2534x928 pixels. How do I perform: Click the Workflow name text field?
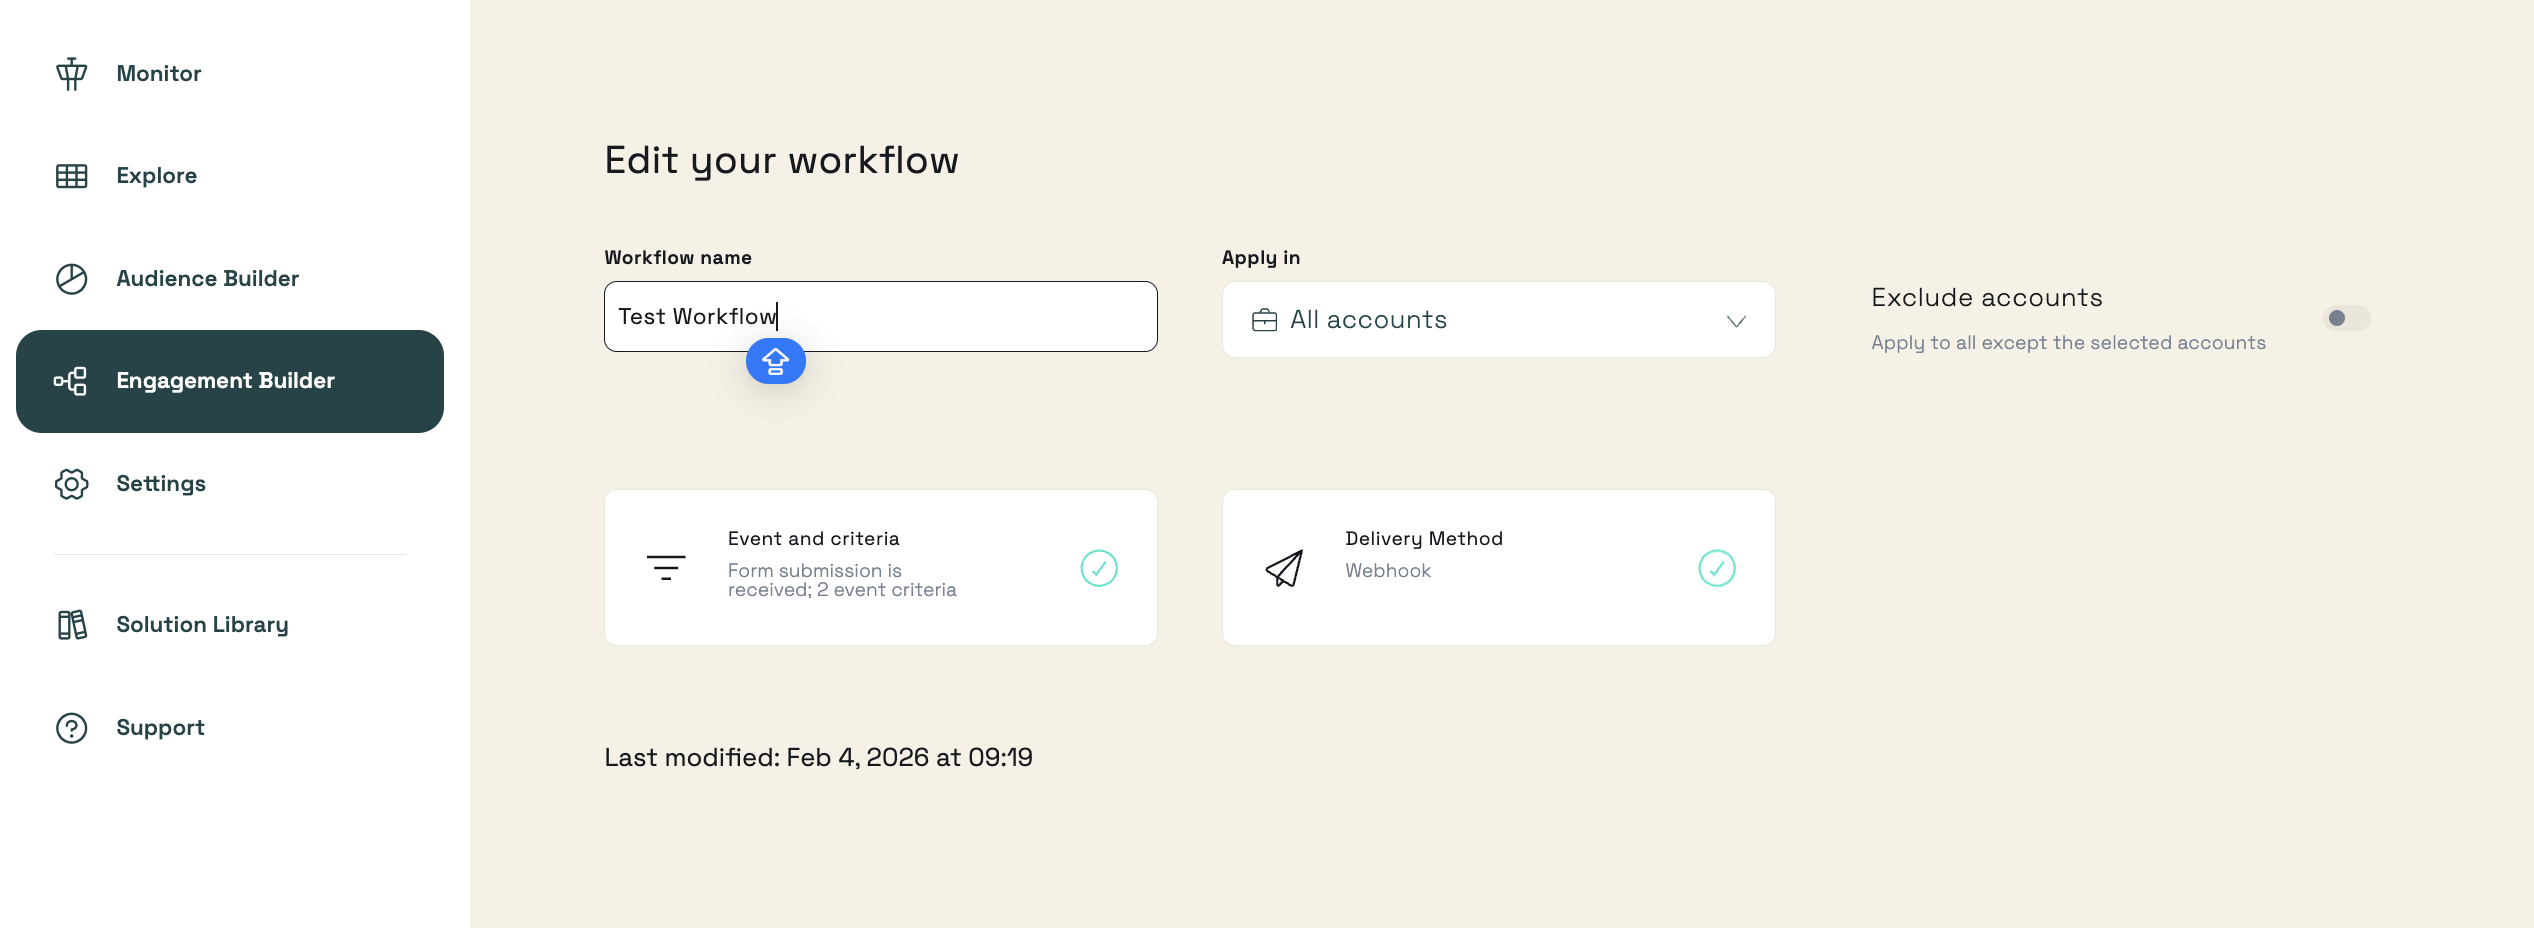(881, 317)
